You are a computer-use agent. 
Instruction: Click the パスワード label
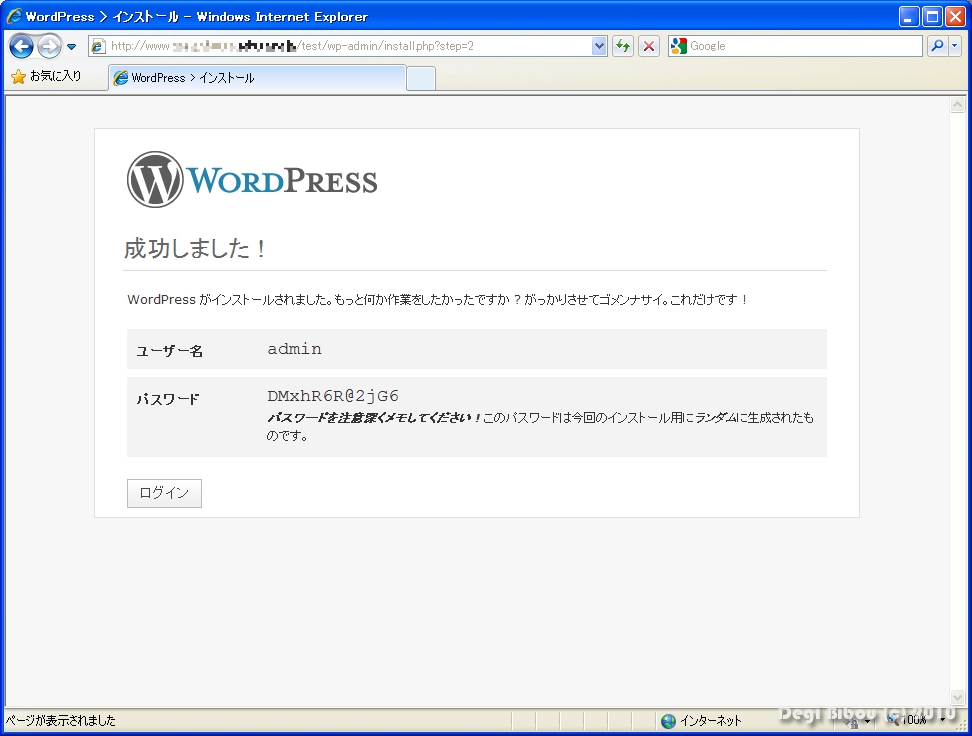[168, 399]
